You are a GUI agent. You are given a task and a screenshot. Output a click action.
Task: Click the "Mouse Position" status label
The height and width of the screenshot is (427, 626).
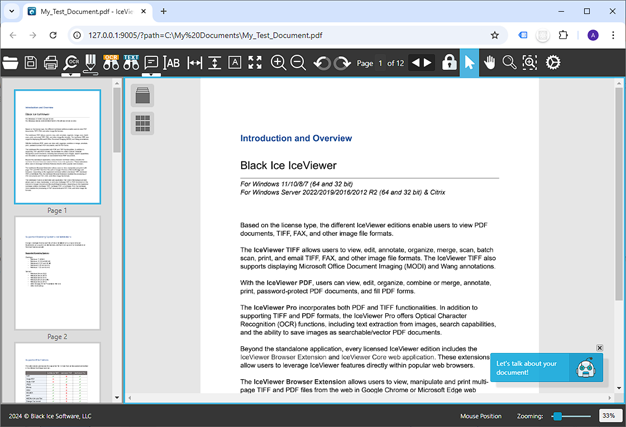[x=481, y=416]
